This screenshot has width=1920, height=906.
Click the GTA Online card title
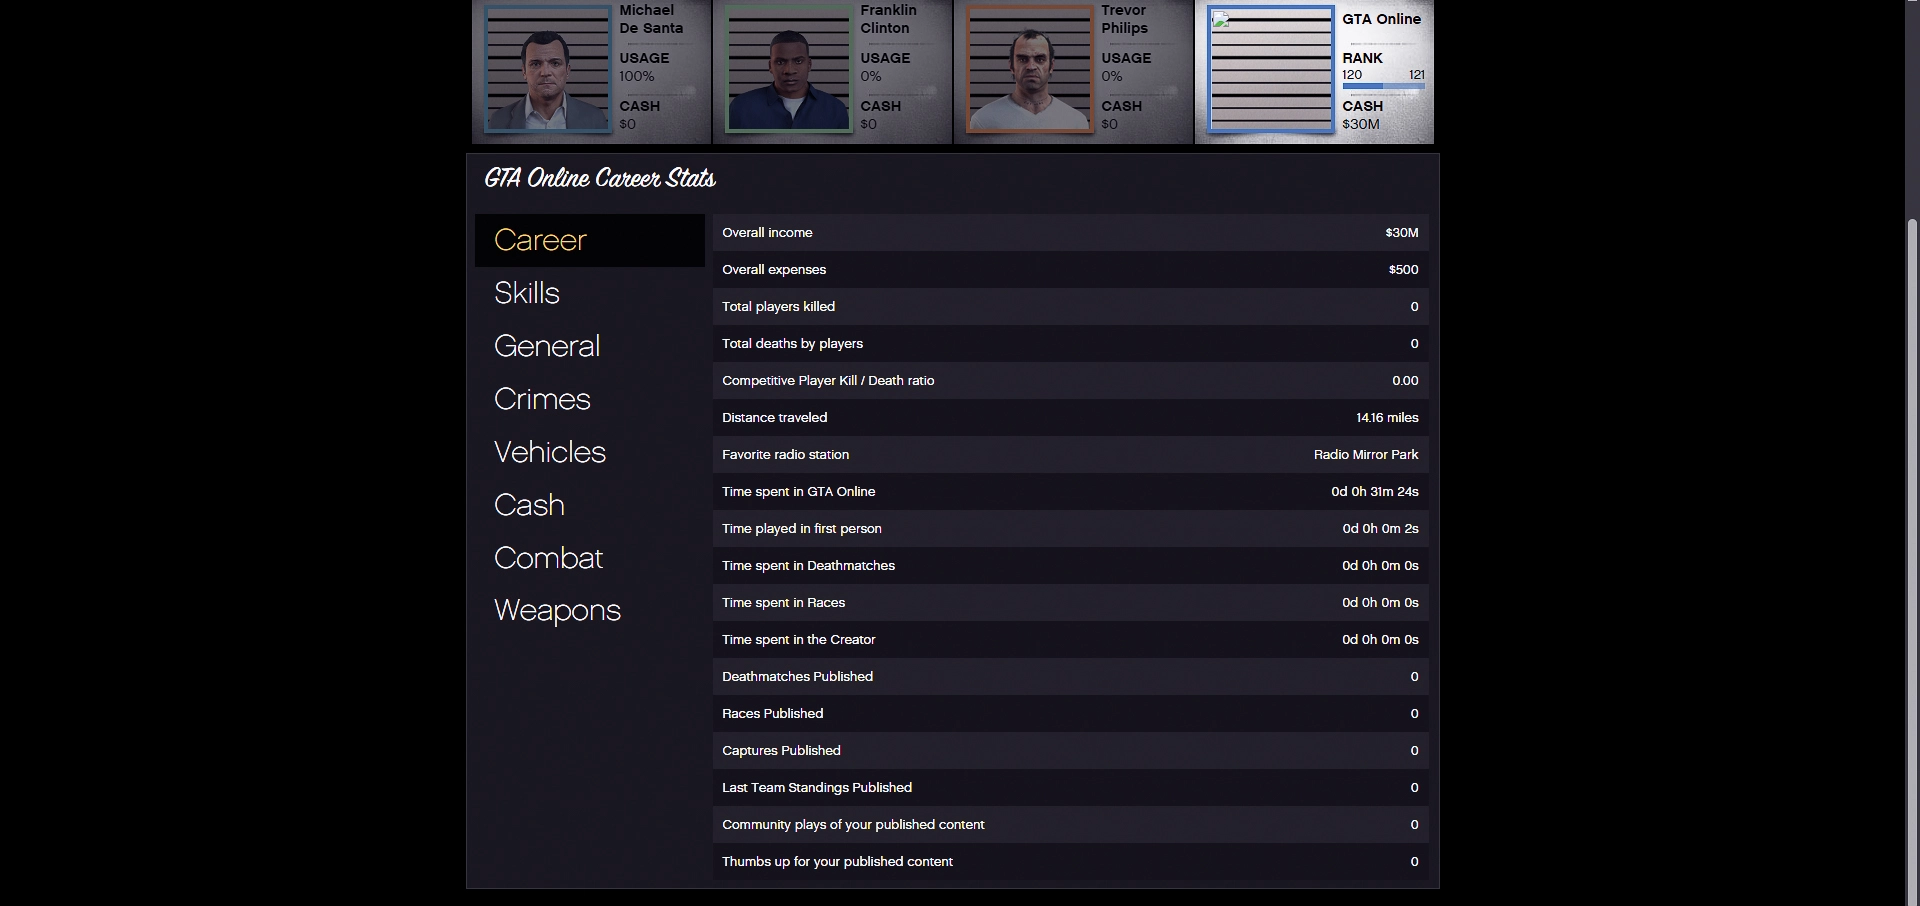tap(1381, 19)
